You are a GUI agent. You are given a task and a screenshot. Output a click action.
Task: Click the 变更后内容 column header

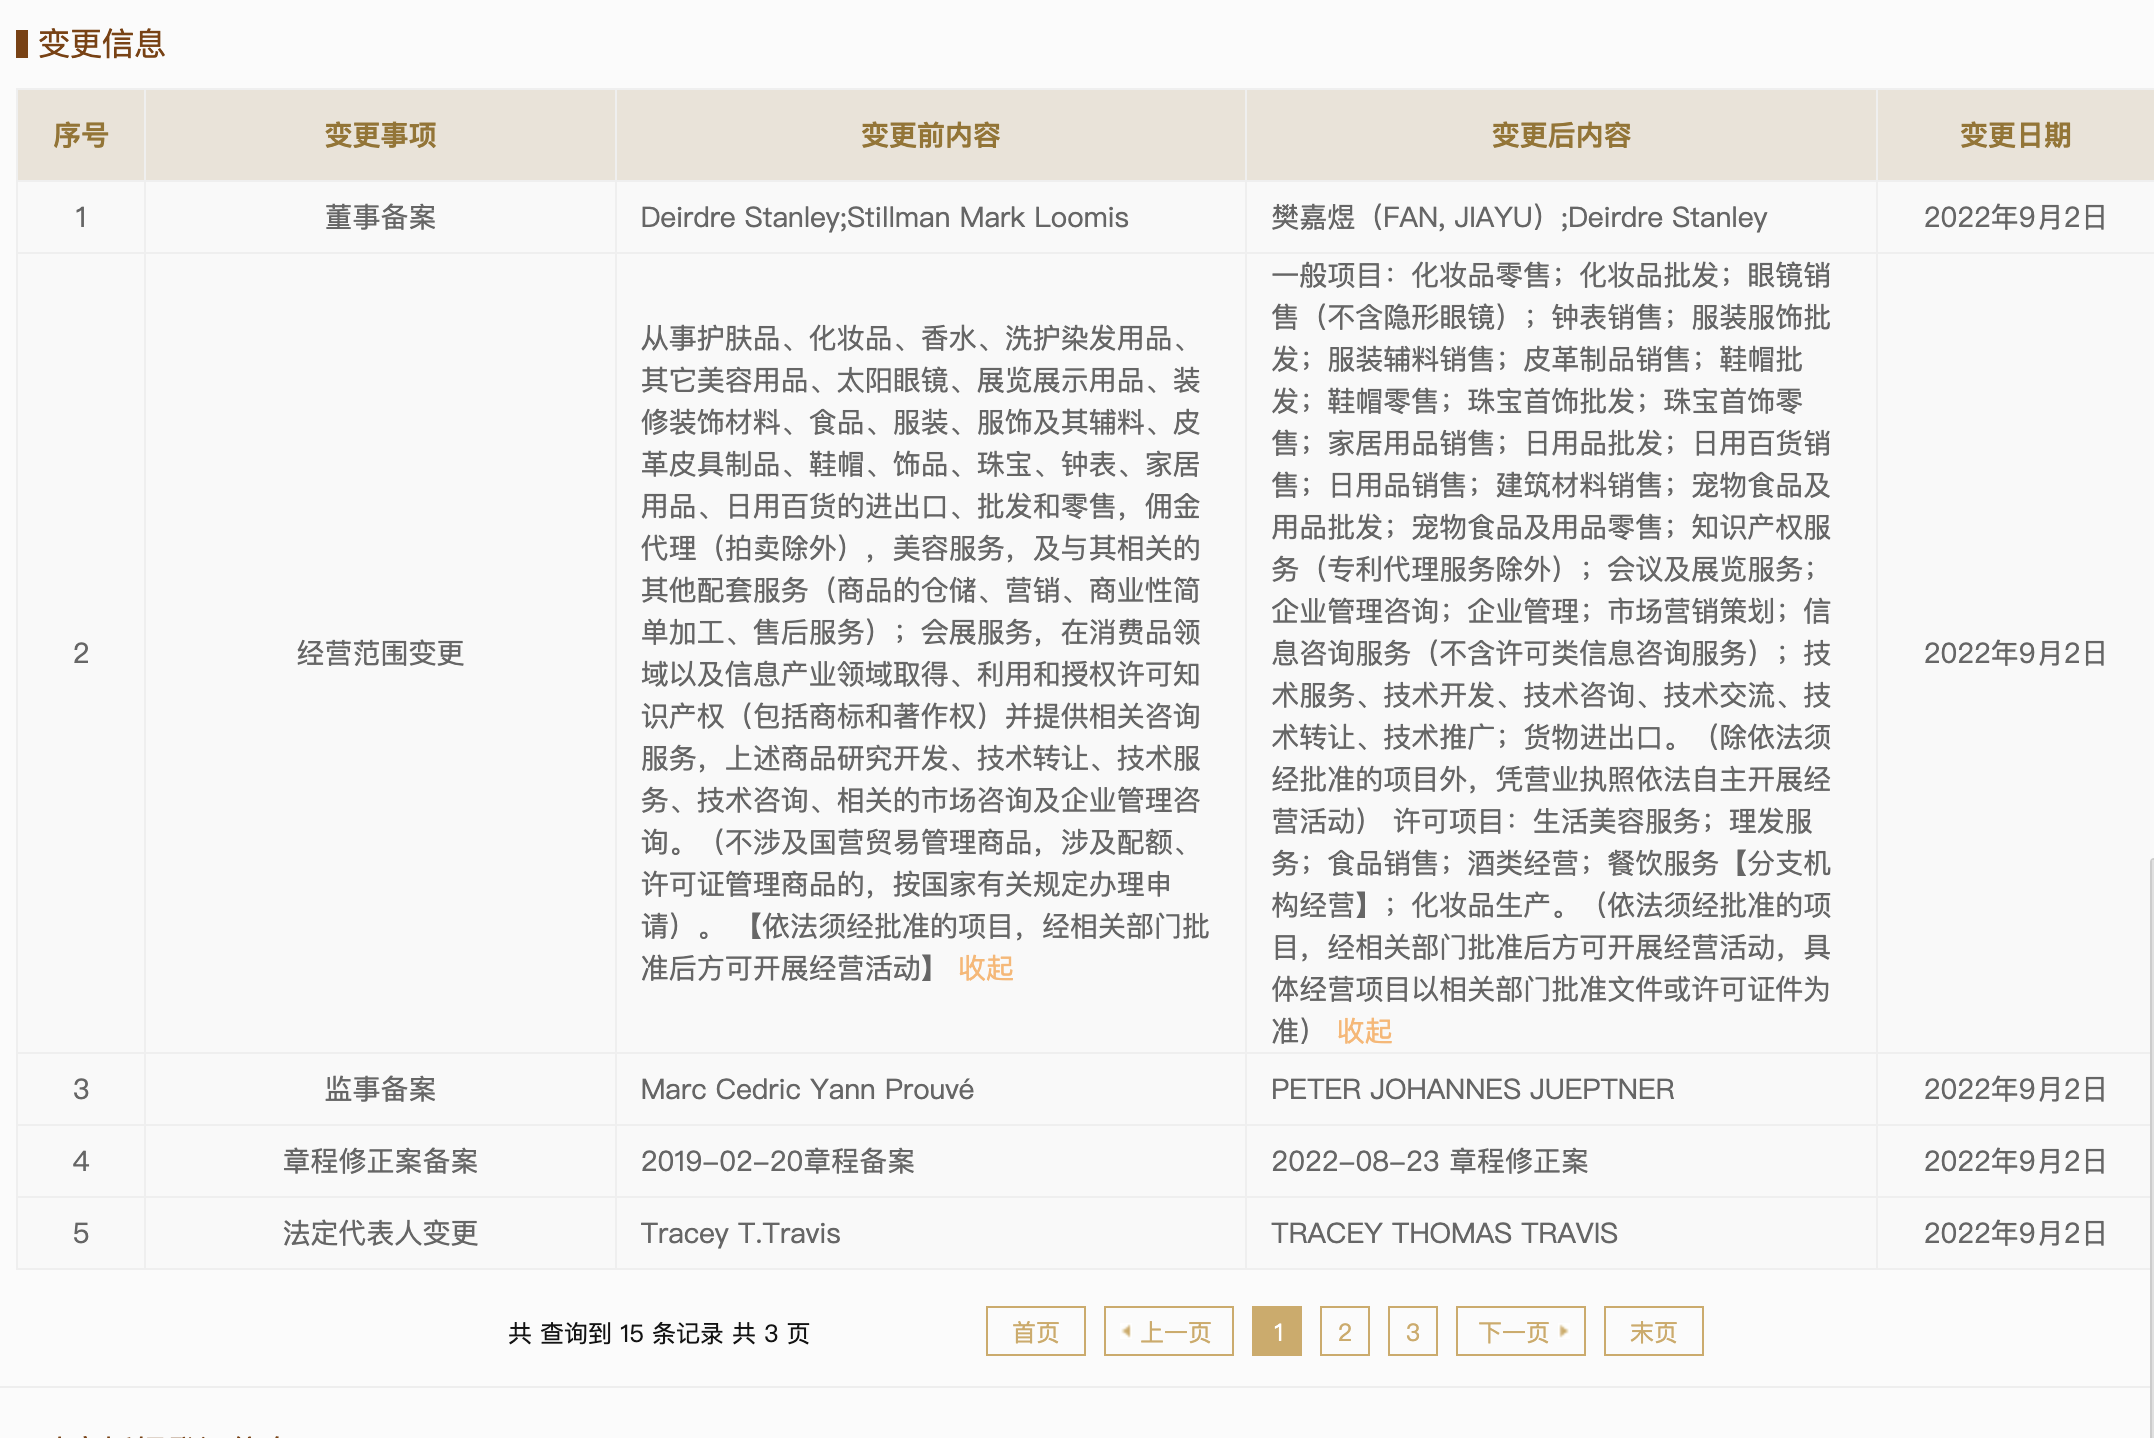[1561, 135]
